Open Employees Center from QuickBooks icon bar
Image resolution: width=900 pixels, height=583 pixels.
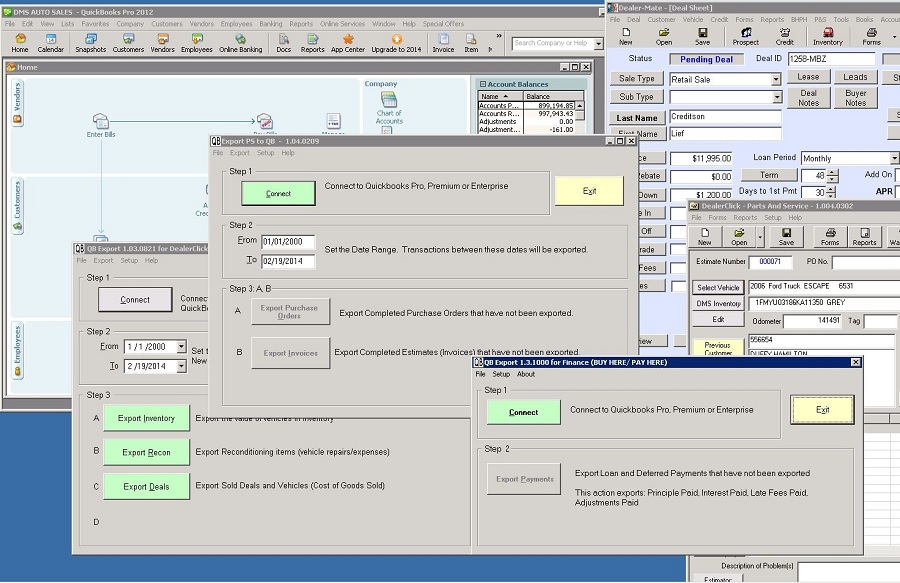coord(197,43)
